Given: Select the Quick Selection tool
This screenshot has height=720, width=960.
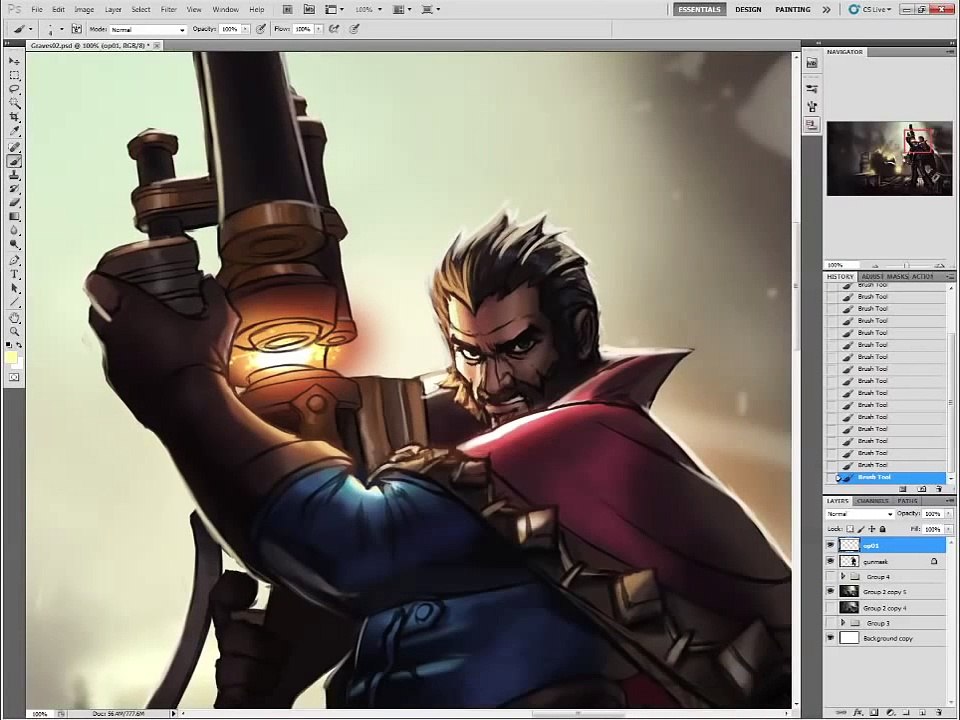Looking at the screenshot, I should click(14, 103).
